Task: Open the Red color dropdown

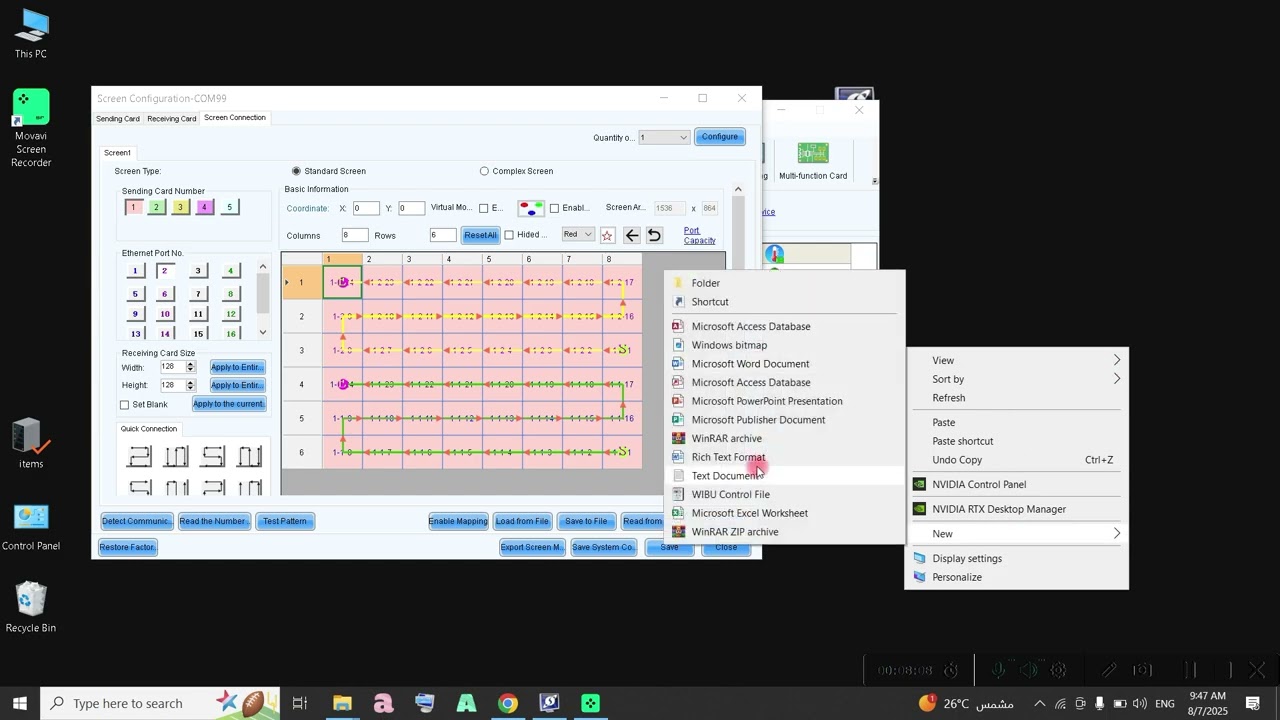Action: pyautogui.click(x=578, y=235)
